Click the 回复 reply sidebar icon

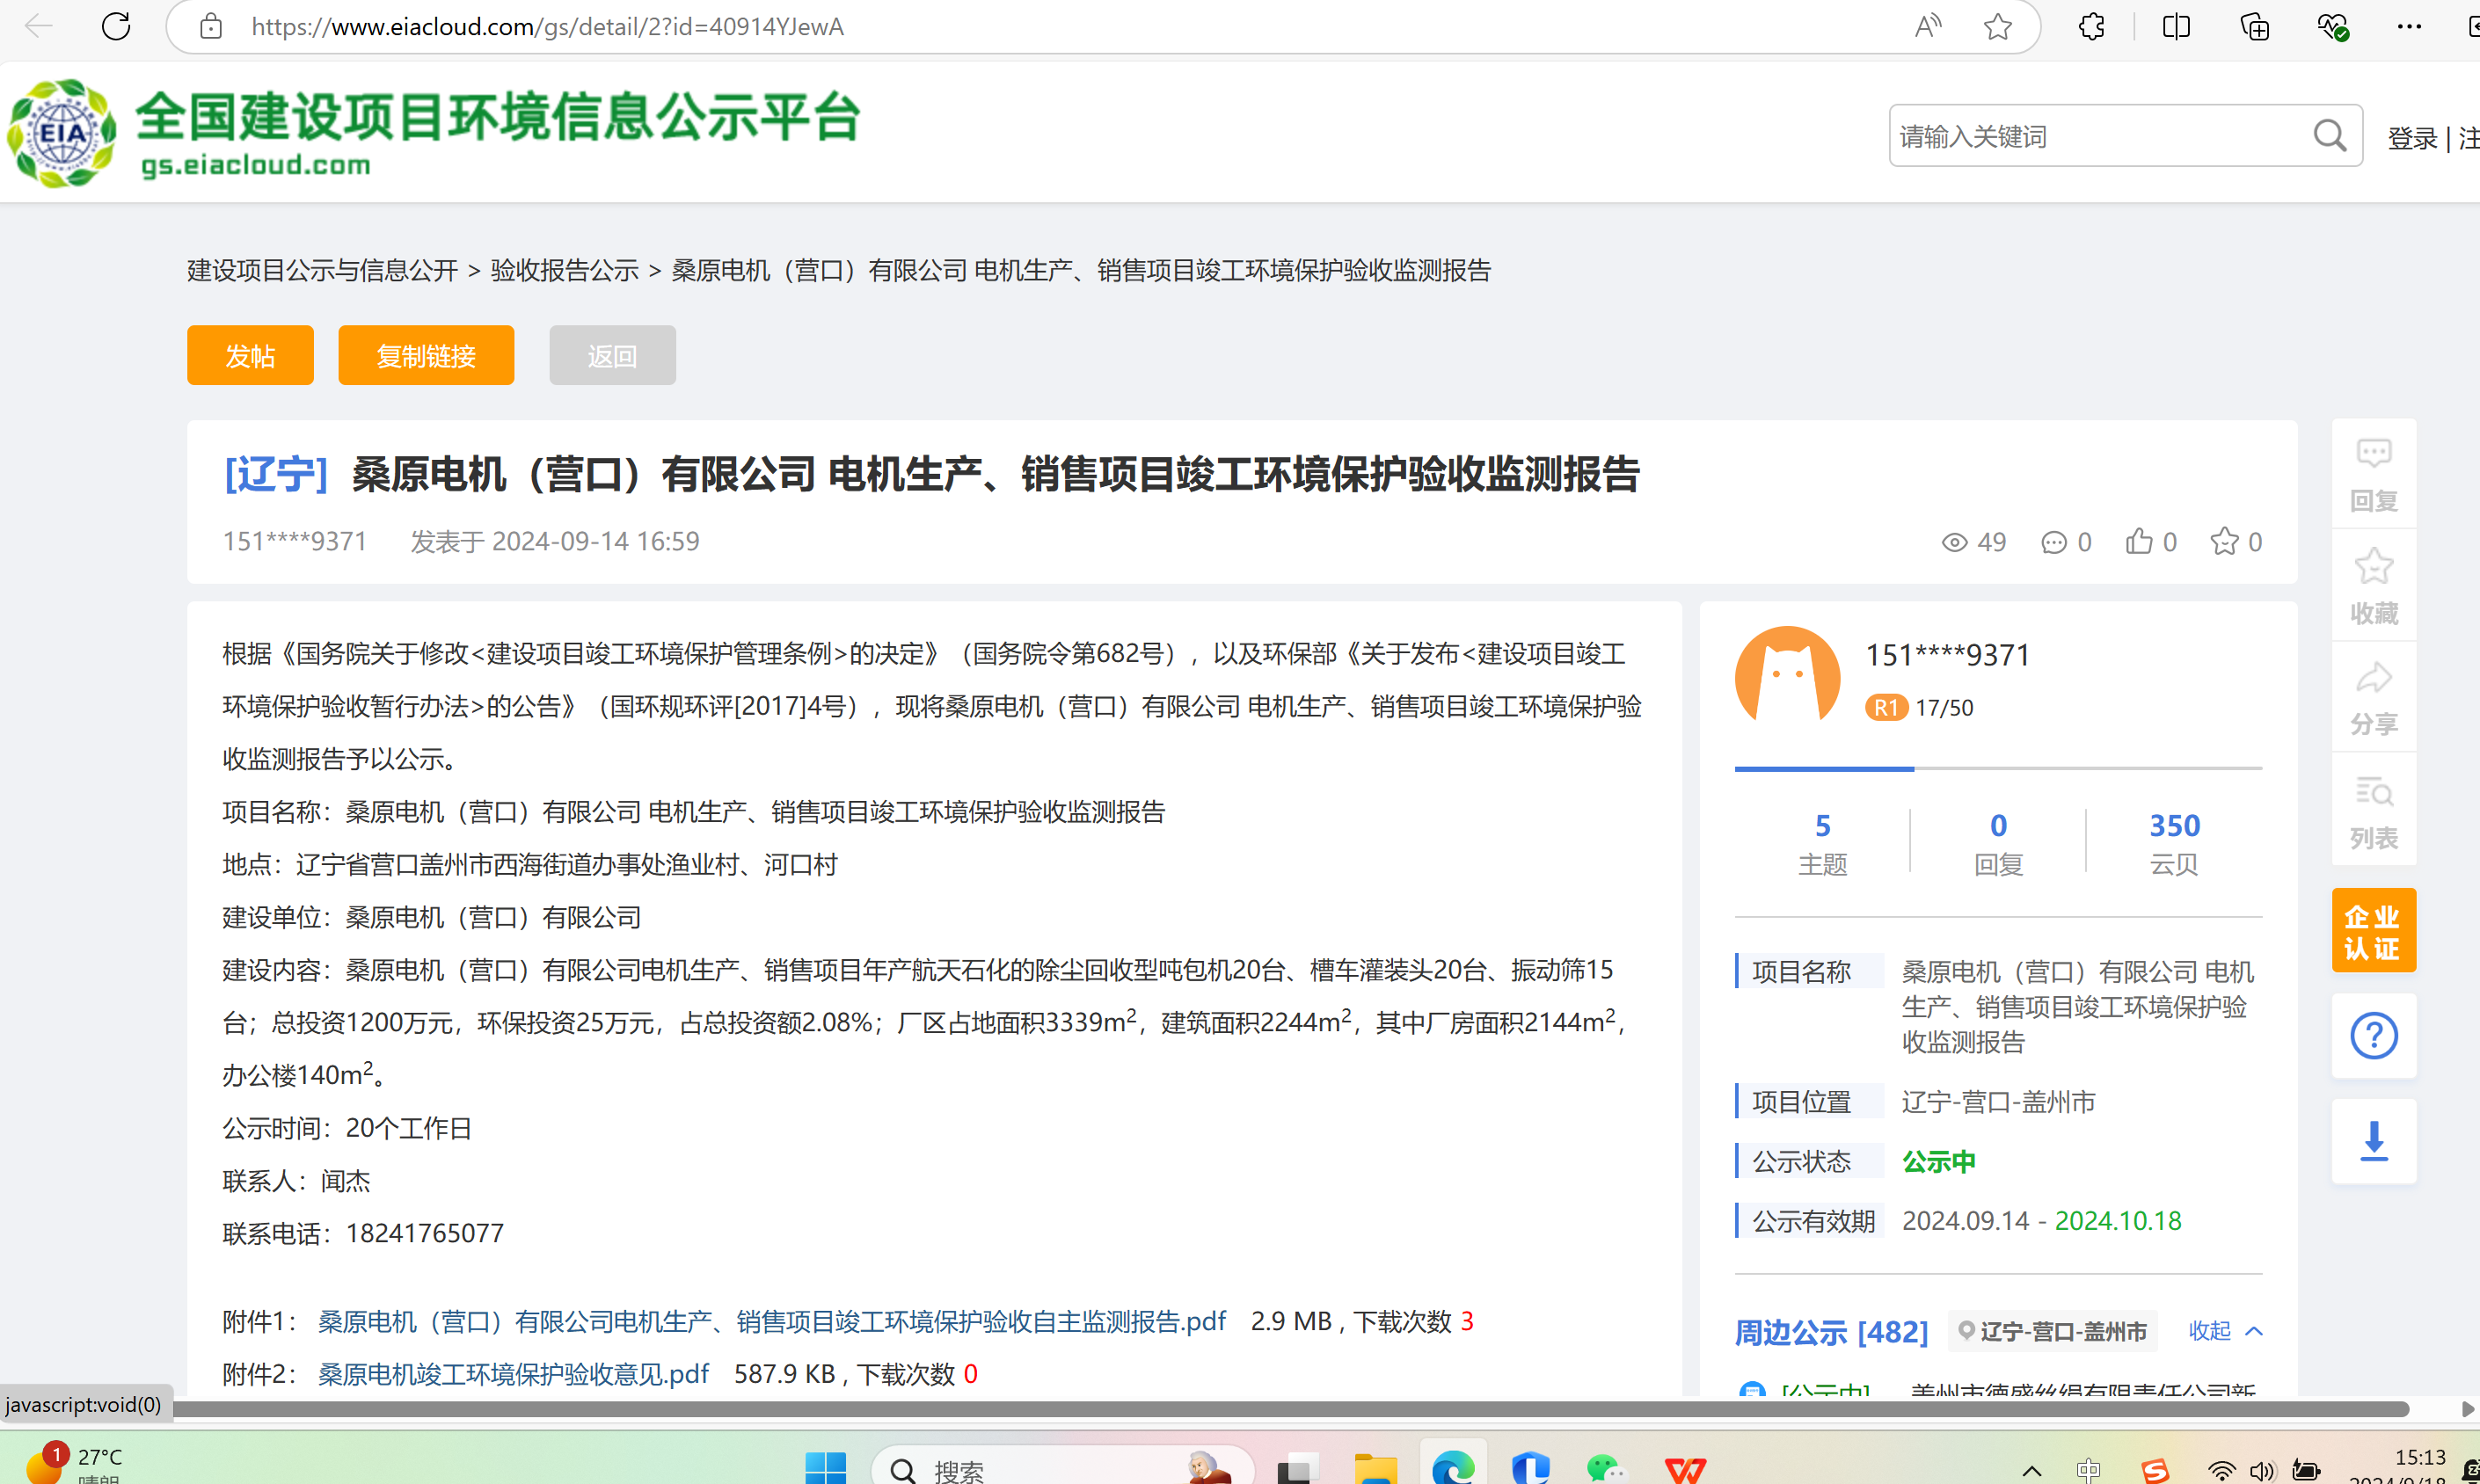[2373, 475]
